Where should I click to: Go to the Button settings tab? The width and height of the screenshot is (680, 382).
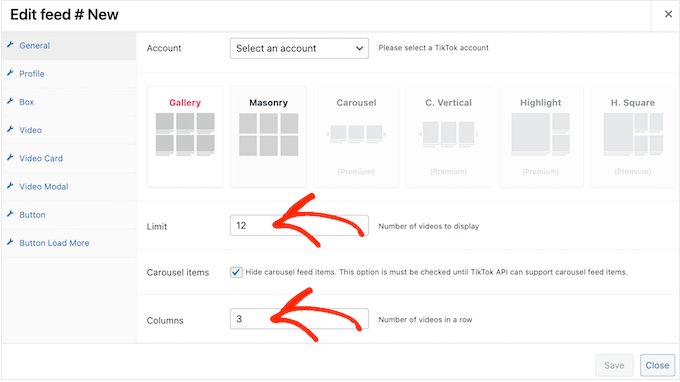click(32, 215)
